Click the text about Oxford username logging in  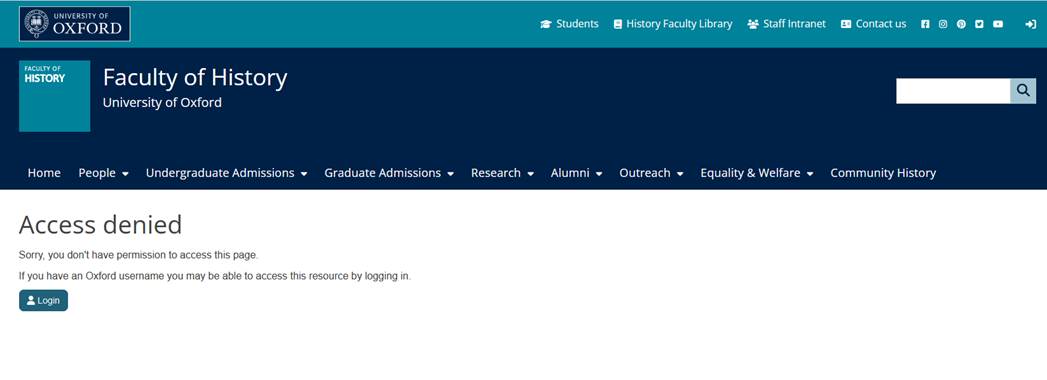pos(215,276)
